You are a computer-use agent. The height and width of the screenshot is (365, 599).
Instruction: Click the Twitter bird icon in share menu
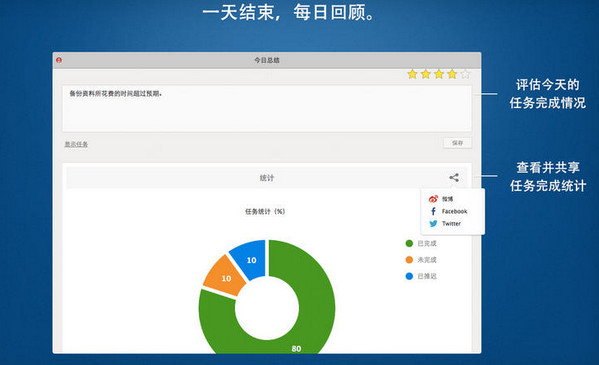pyautogui.click(x=433, y=224)
